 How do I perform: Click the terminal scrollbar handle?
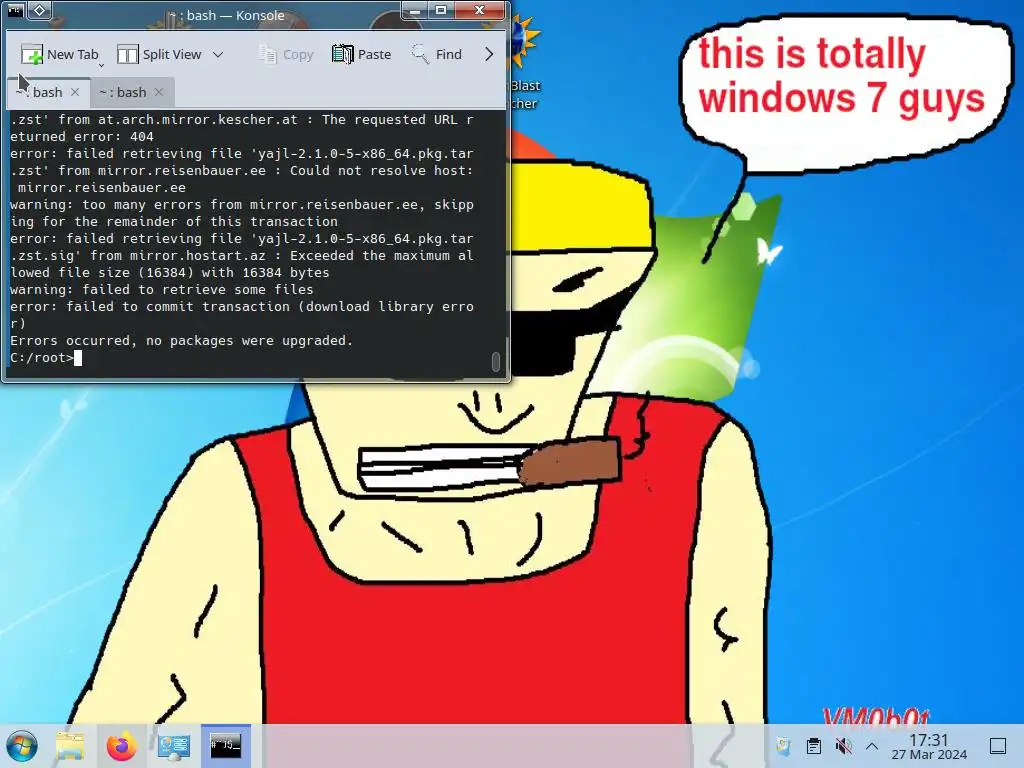tap(496, 361)
